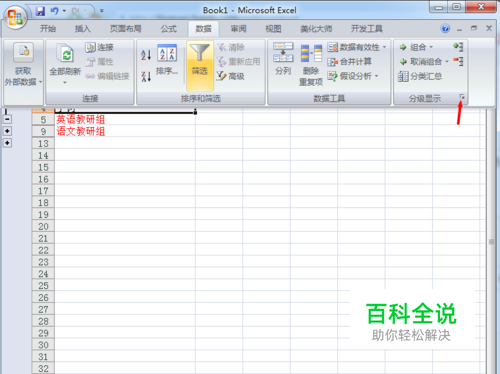500x374 pixels.
Task: Select the 数据 ribbon tab
Action: point(203,29)
